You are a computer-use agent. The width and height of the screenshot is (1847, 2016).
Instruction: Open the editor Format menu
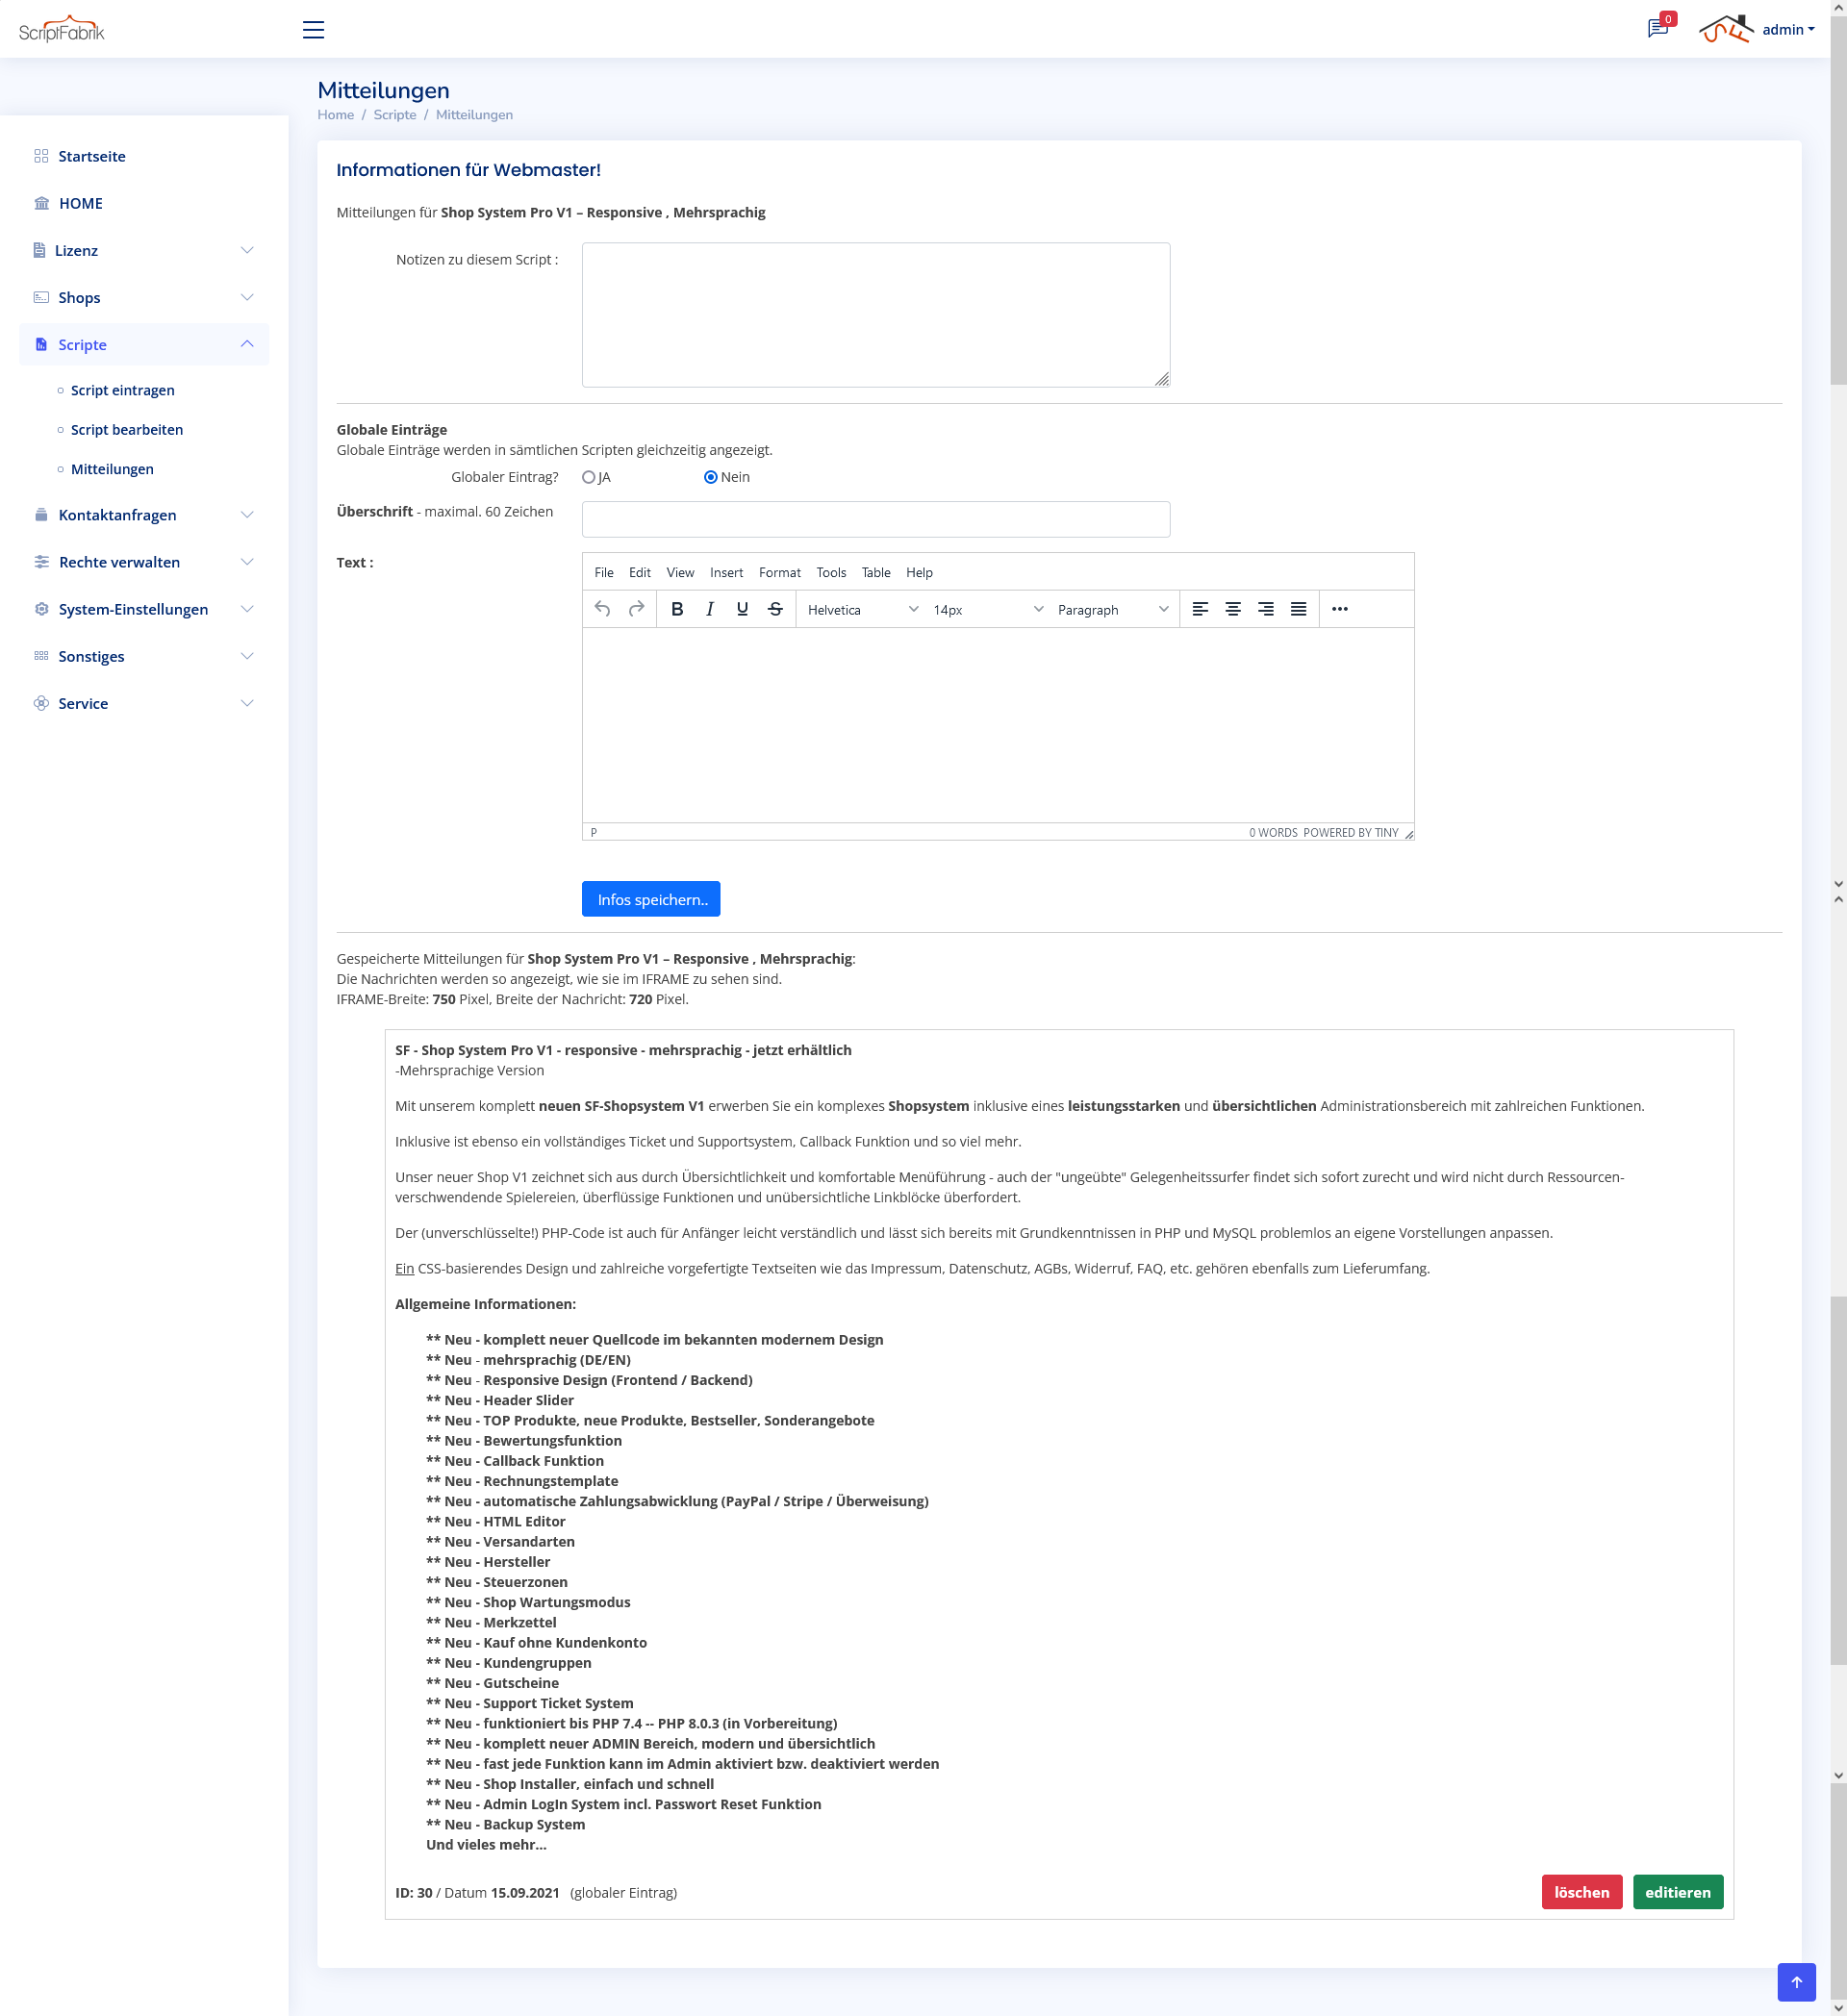click(x=779, y=572)
